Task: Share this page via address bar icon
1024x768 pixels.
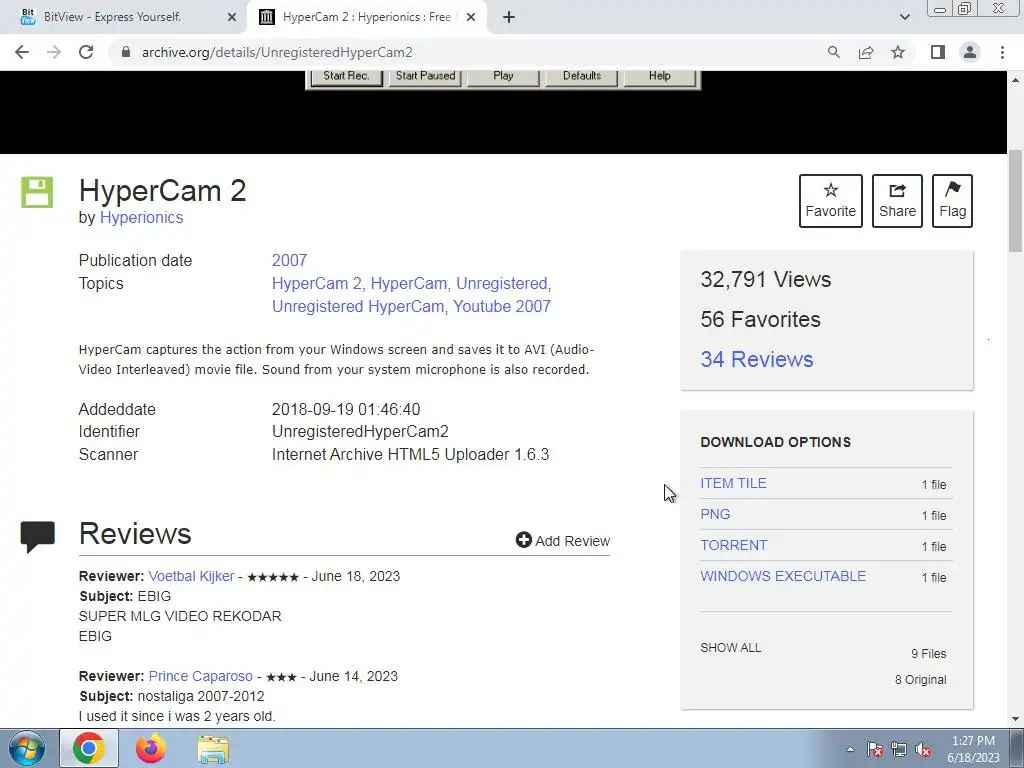Action: [866, 52]
